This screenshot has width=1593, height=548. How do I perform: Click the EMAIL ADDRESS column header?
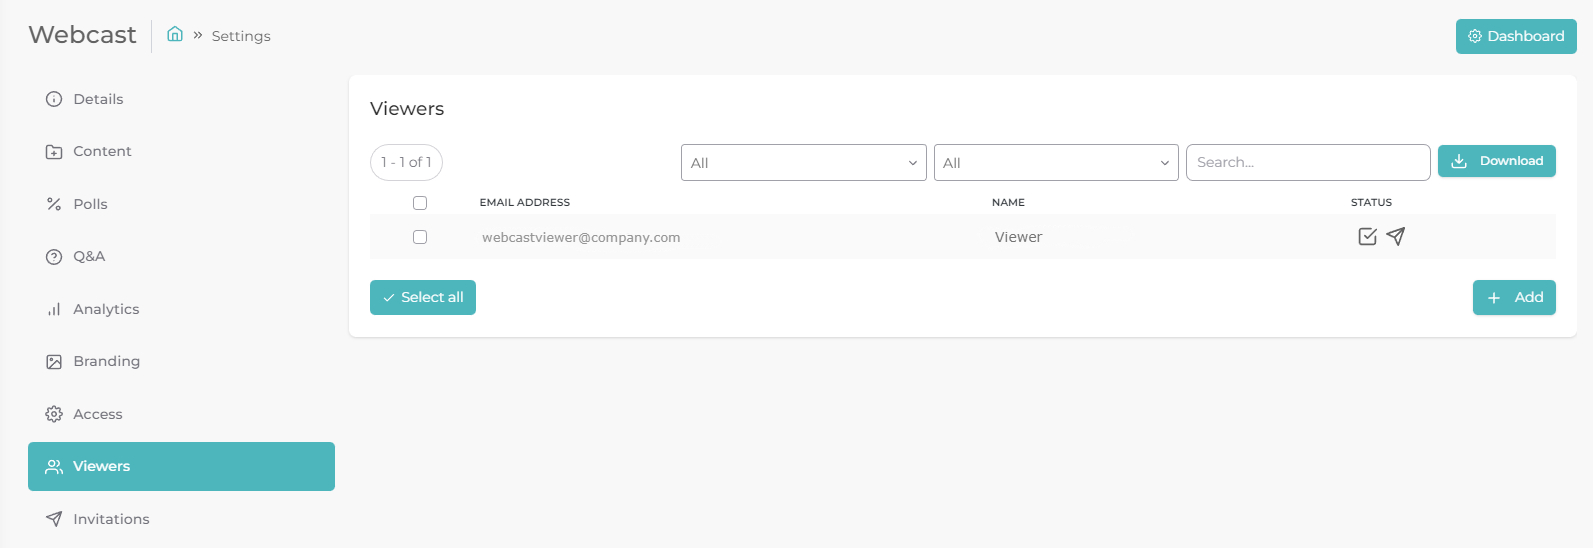(x=525, y=202)
